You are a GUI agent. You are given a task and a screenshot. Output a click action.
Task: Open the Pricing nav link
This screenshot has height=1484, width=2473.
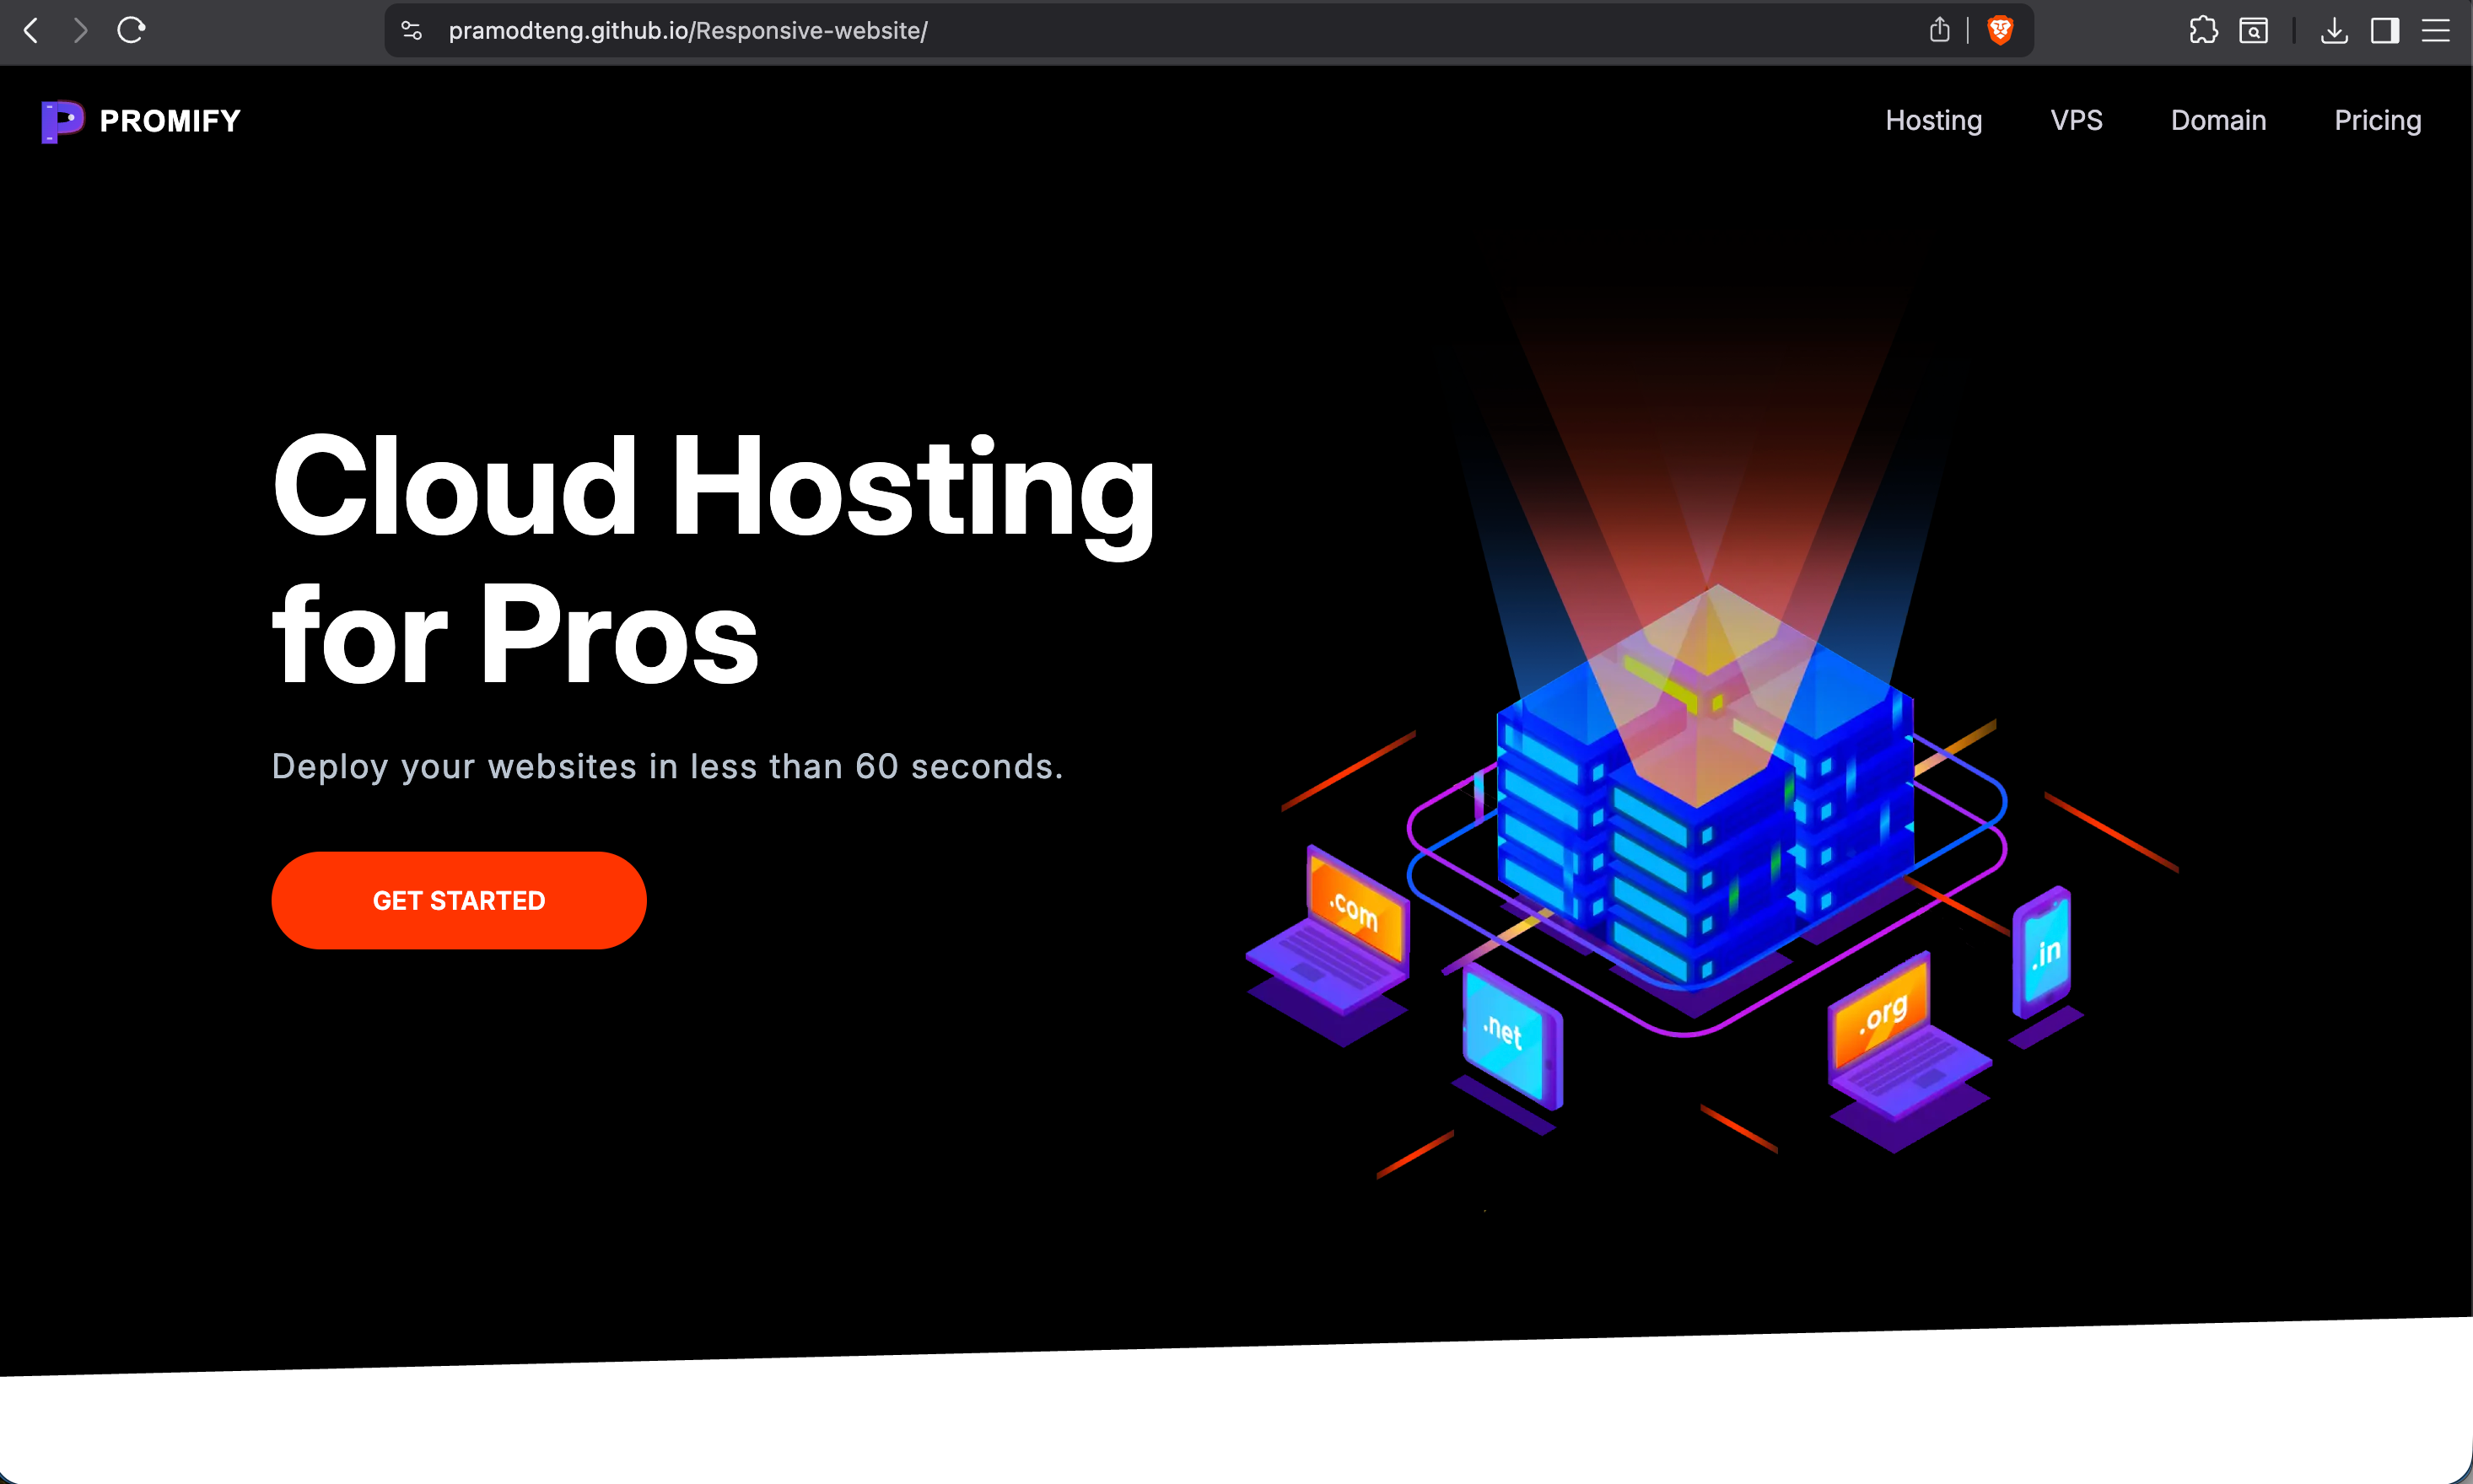(x=2377, y=120)
